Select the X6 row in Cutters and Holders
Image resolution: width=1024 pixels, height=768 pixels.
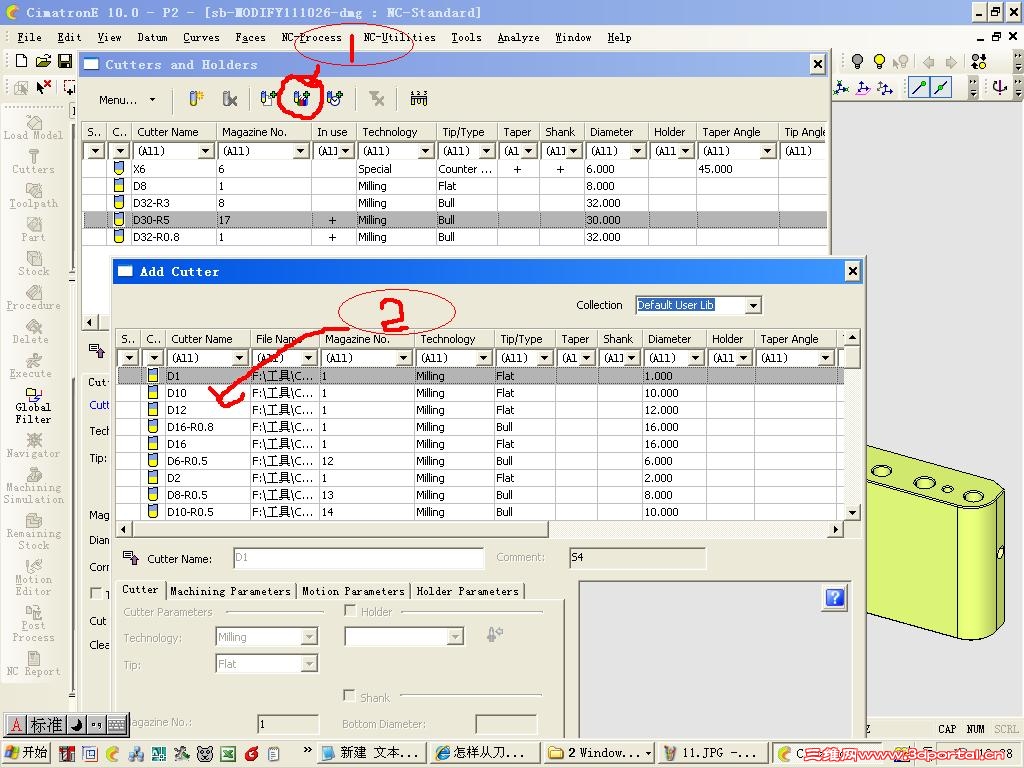455,169
